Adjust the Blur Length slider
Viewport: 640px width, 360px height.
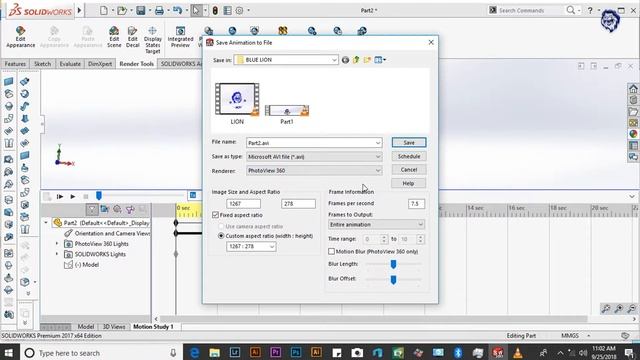tap(393, 264)
